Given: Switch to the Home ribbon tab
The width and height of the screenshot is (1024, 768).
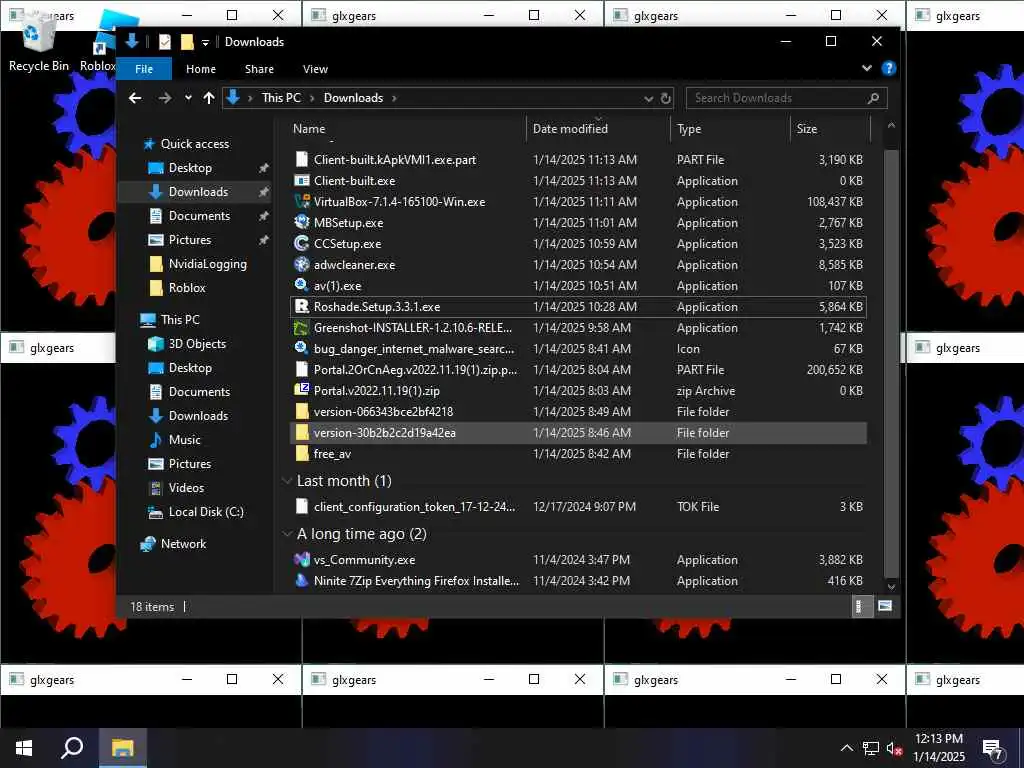Looking at the screenshot, I should point(200,69).
